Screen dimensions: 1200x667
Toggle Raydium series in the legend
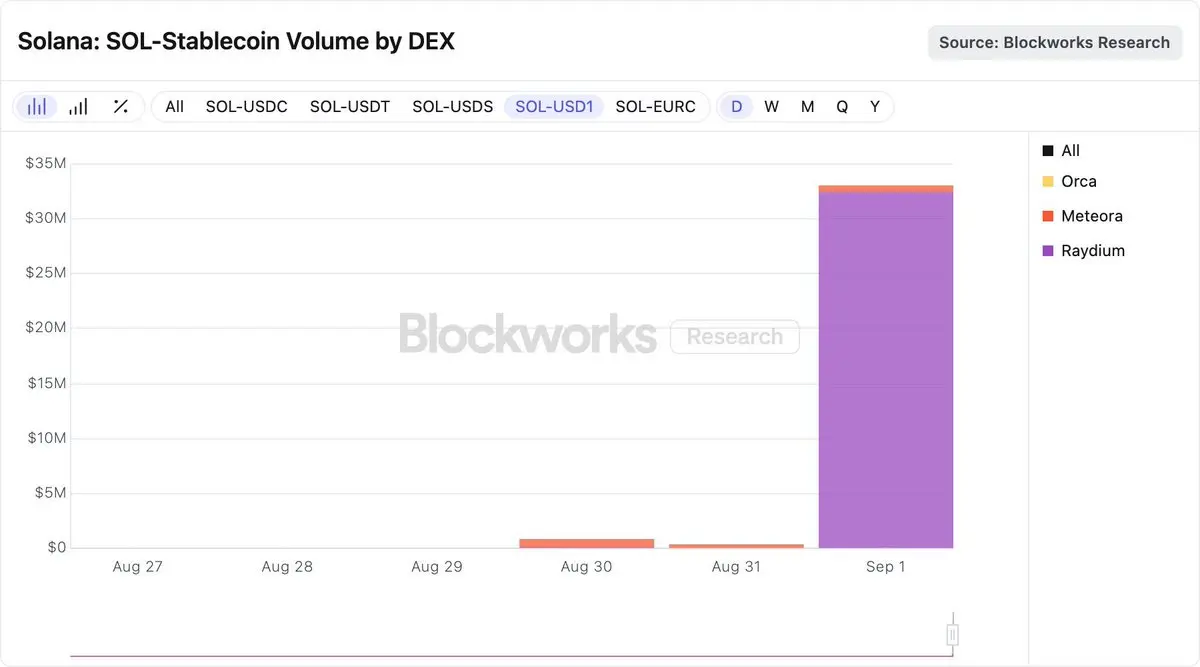(x=1083, y=251)
